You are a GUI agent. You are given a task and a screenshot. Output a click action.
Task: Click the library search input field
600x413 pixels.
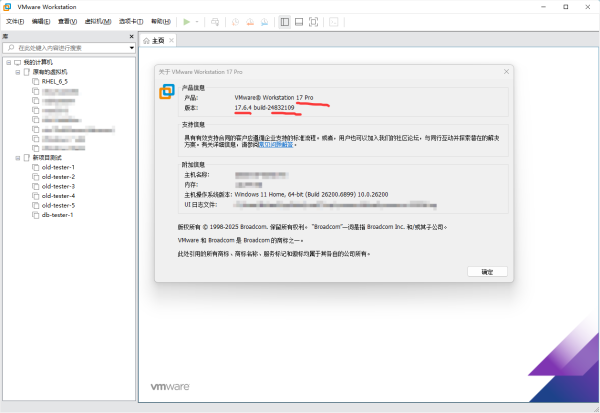[69, 48]
